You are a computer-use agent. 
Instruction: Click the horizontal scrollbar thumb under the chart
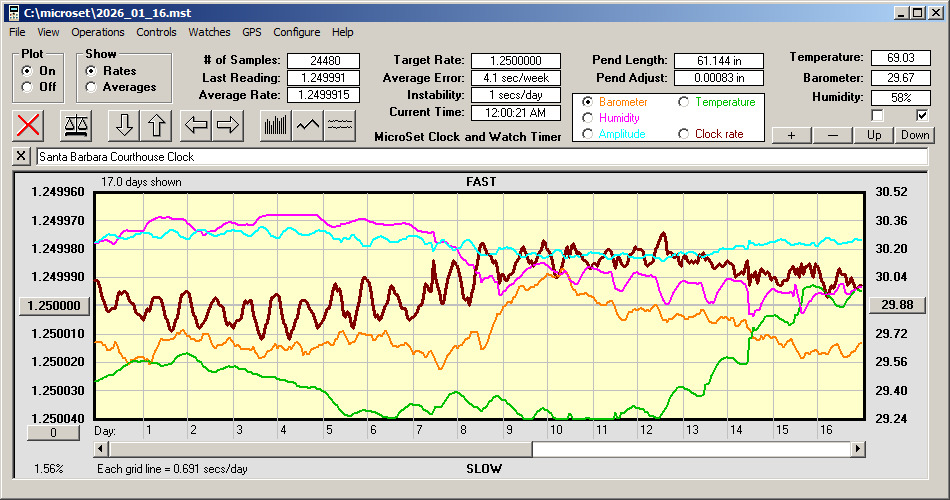click(700, 449)
